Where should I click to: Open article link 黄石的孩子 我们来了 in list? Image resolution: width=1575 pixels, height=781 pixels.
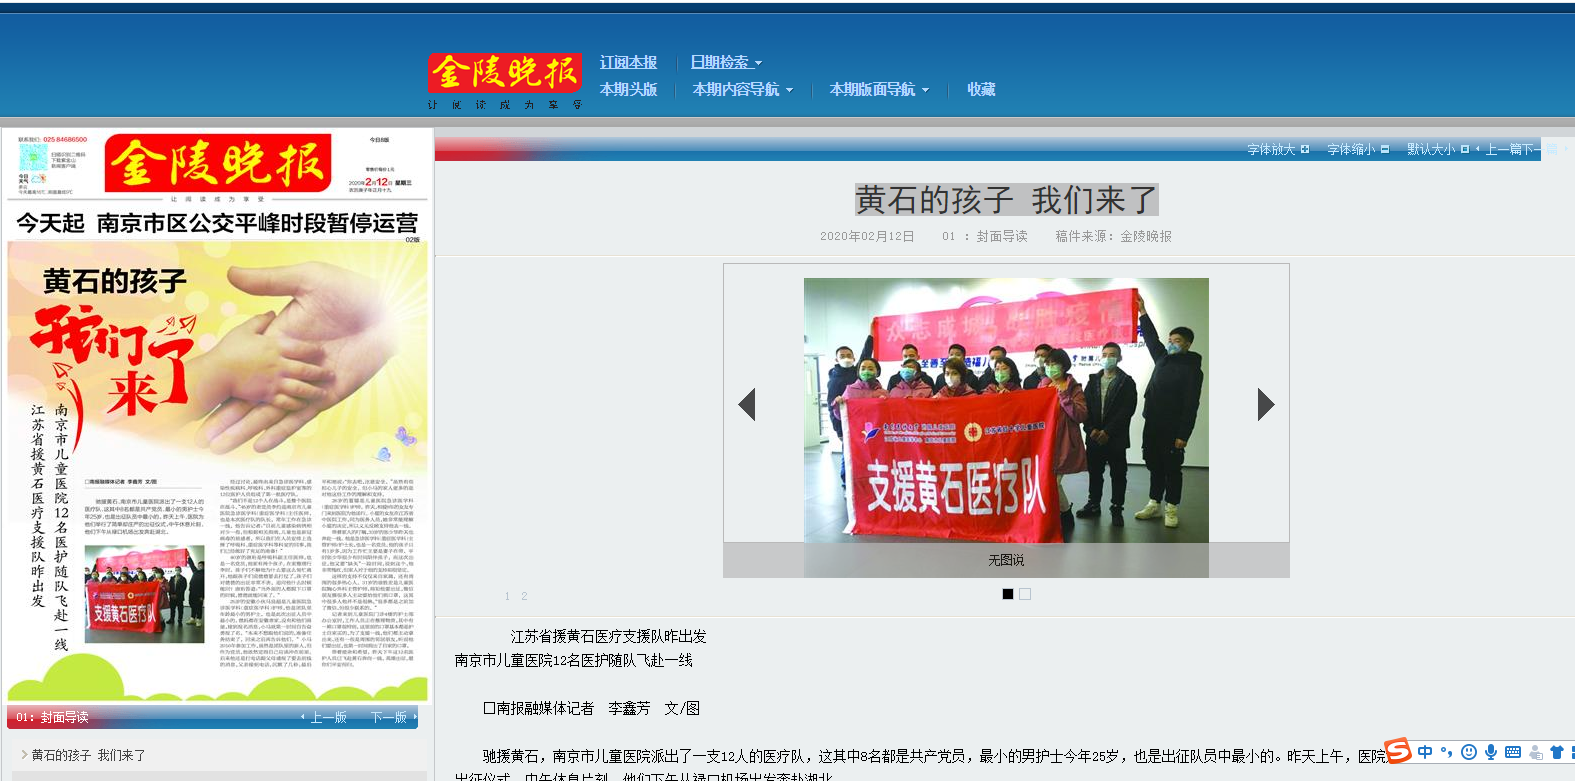(x=88, y=755)
